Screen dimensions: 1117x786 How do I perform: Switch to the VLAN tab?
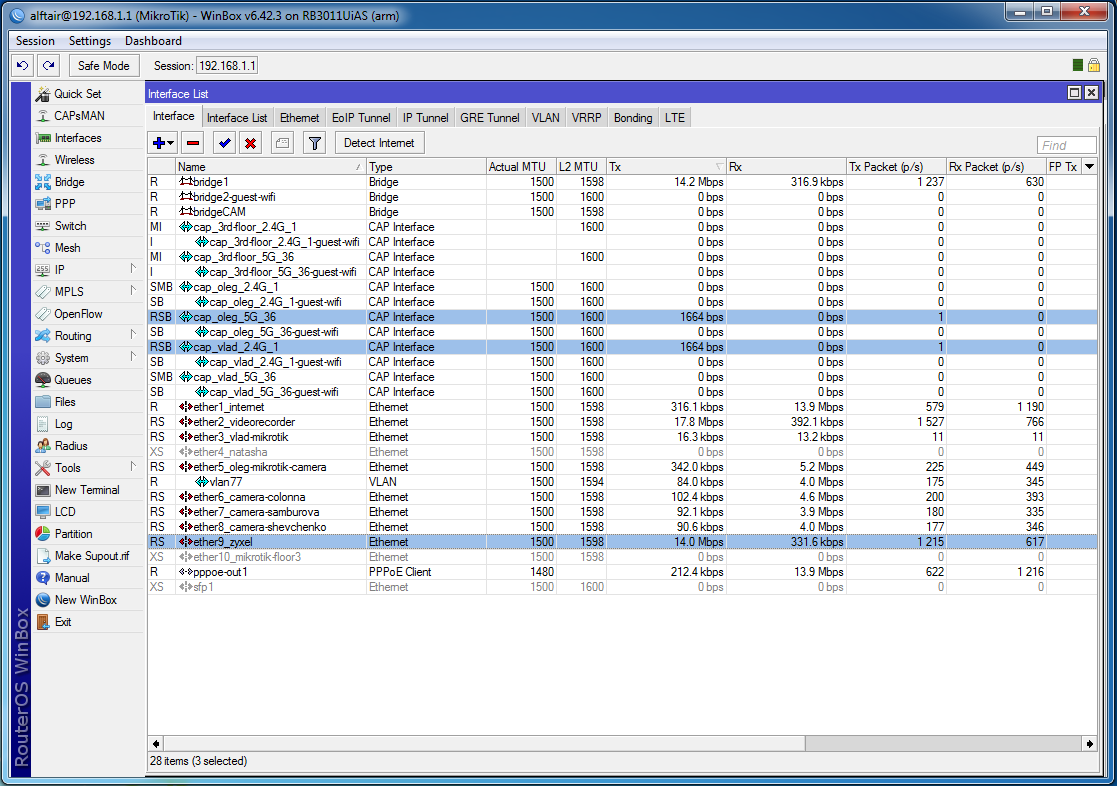click(546, 118)
